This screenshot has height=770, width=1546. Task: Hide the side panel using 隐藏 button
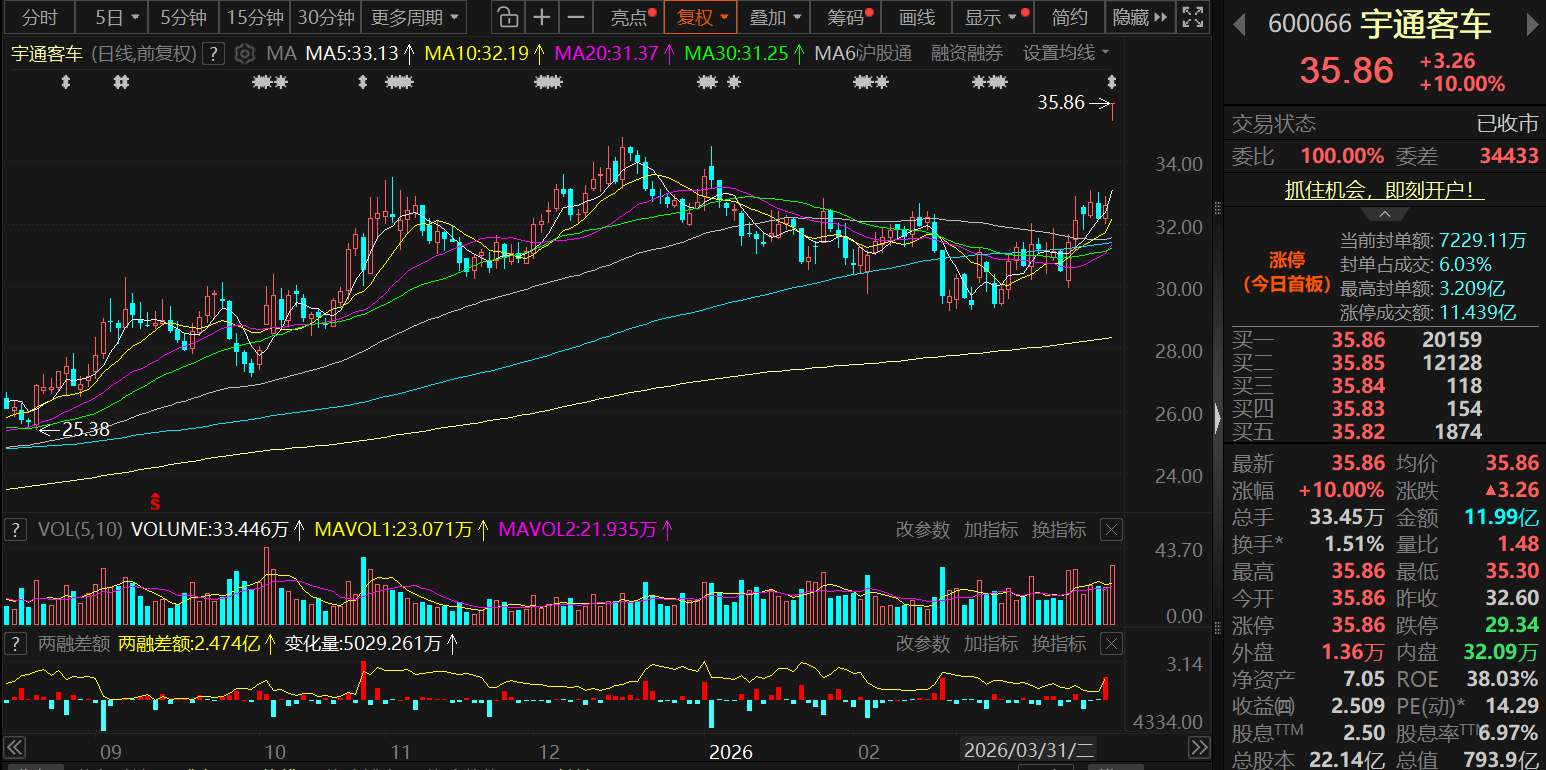point(1140,17)
